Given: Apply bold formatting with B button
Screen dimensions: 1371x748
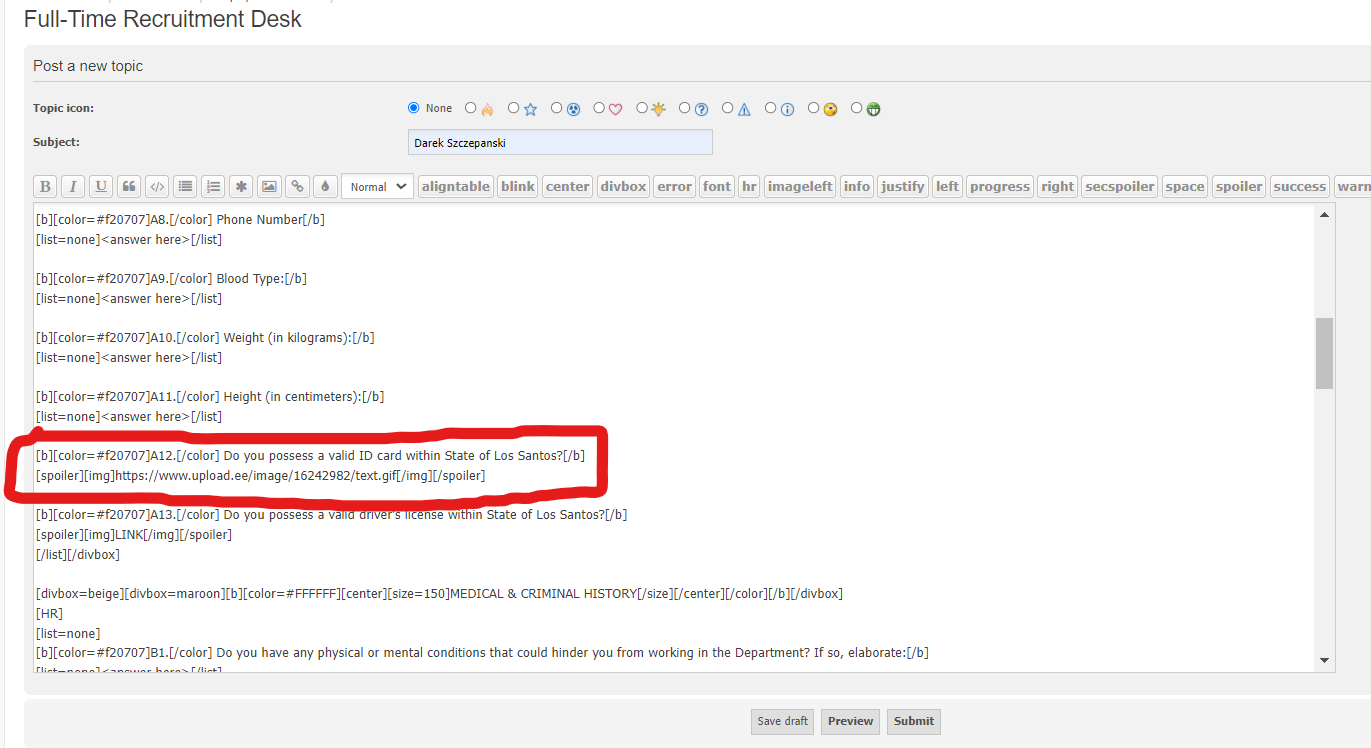Looking at the screenshot, I should 45,187.
